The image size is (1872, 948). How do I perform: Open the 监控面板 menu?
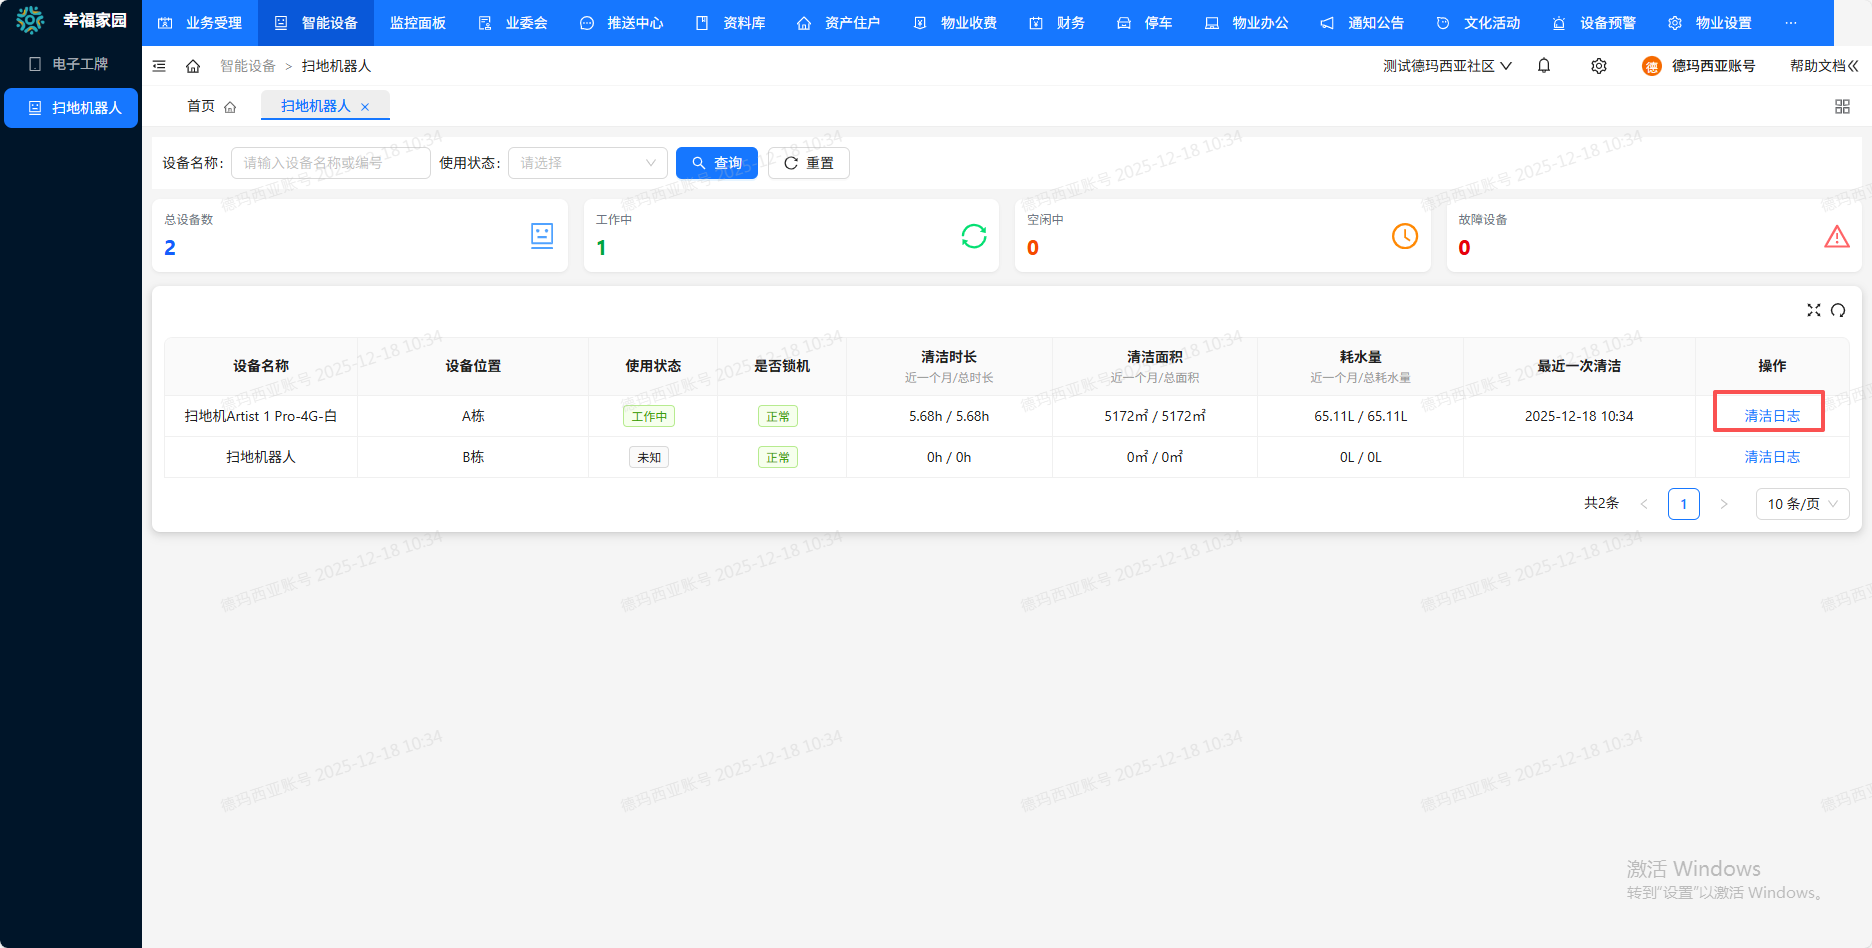pos(417,23)
